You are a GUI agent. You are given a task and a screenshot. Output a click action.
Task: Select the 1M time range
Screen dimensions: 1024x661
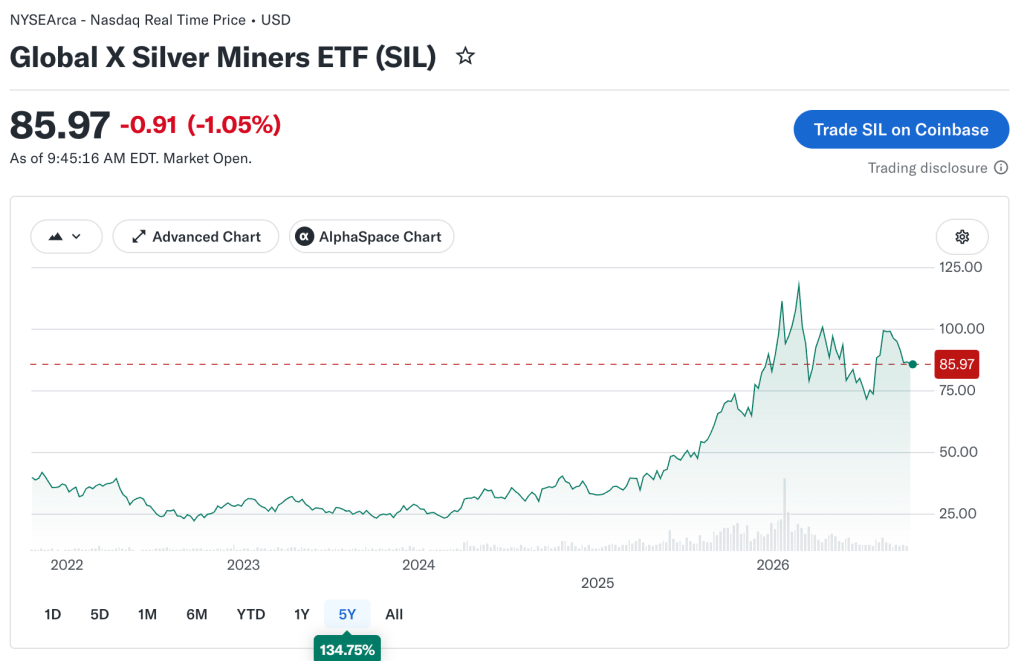(x=147, y=614)
